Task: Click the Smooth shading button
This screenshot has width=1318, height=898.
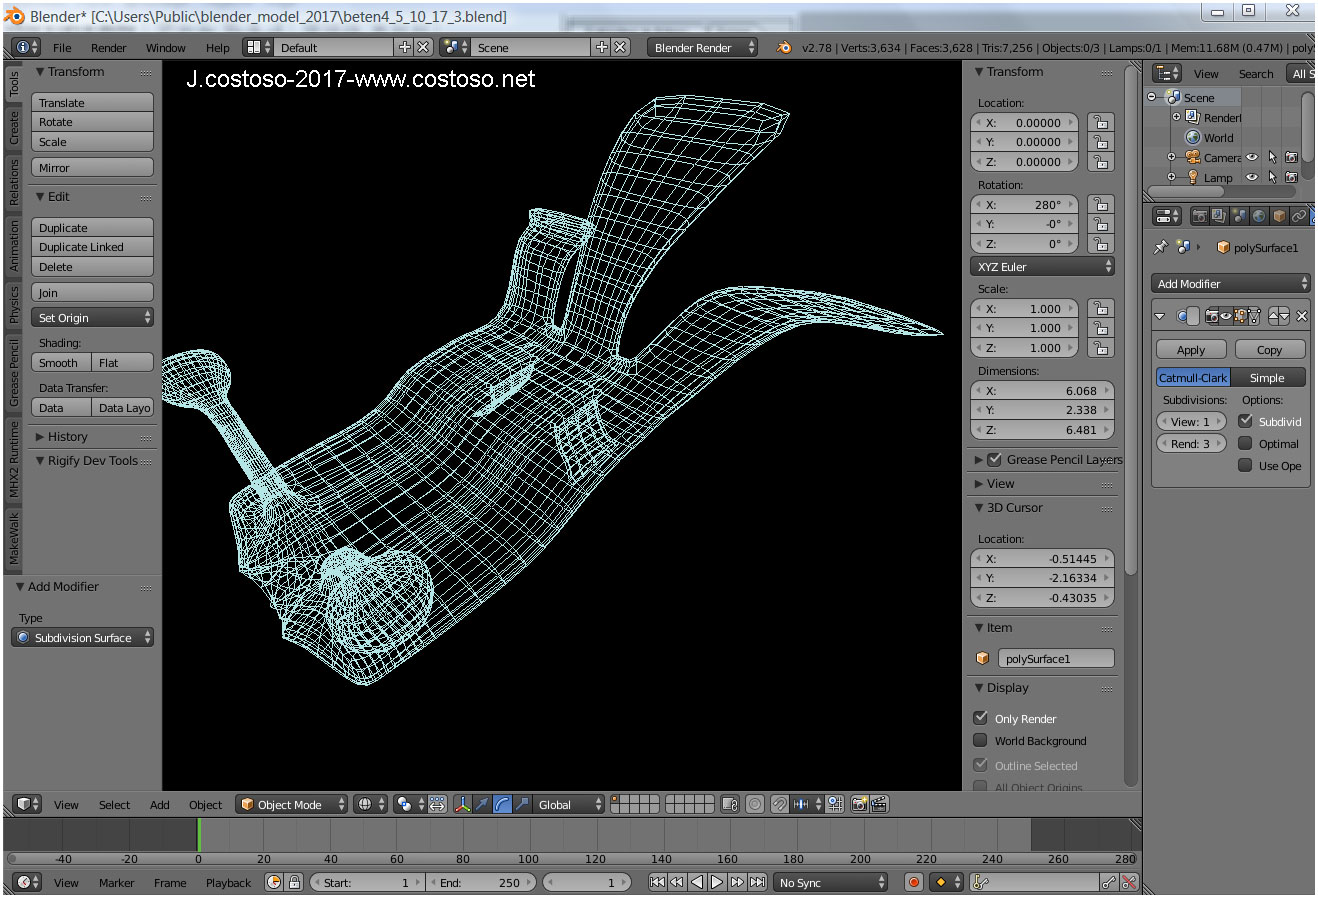Action: 59,363
